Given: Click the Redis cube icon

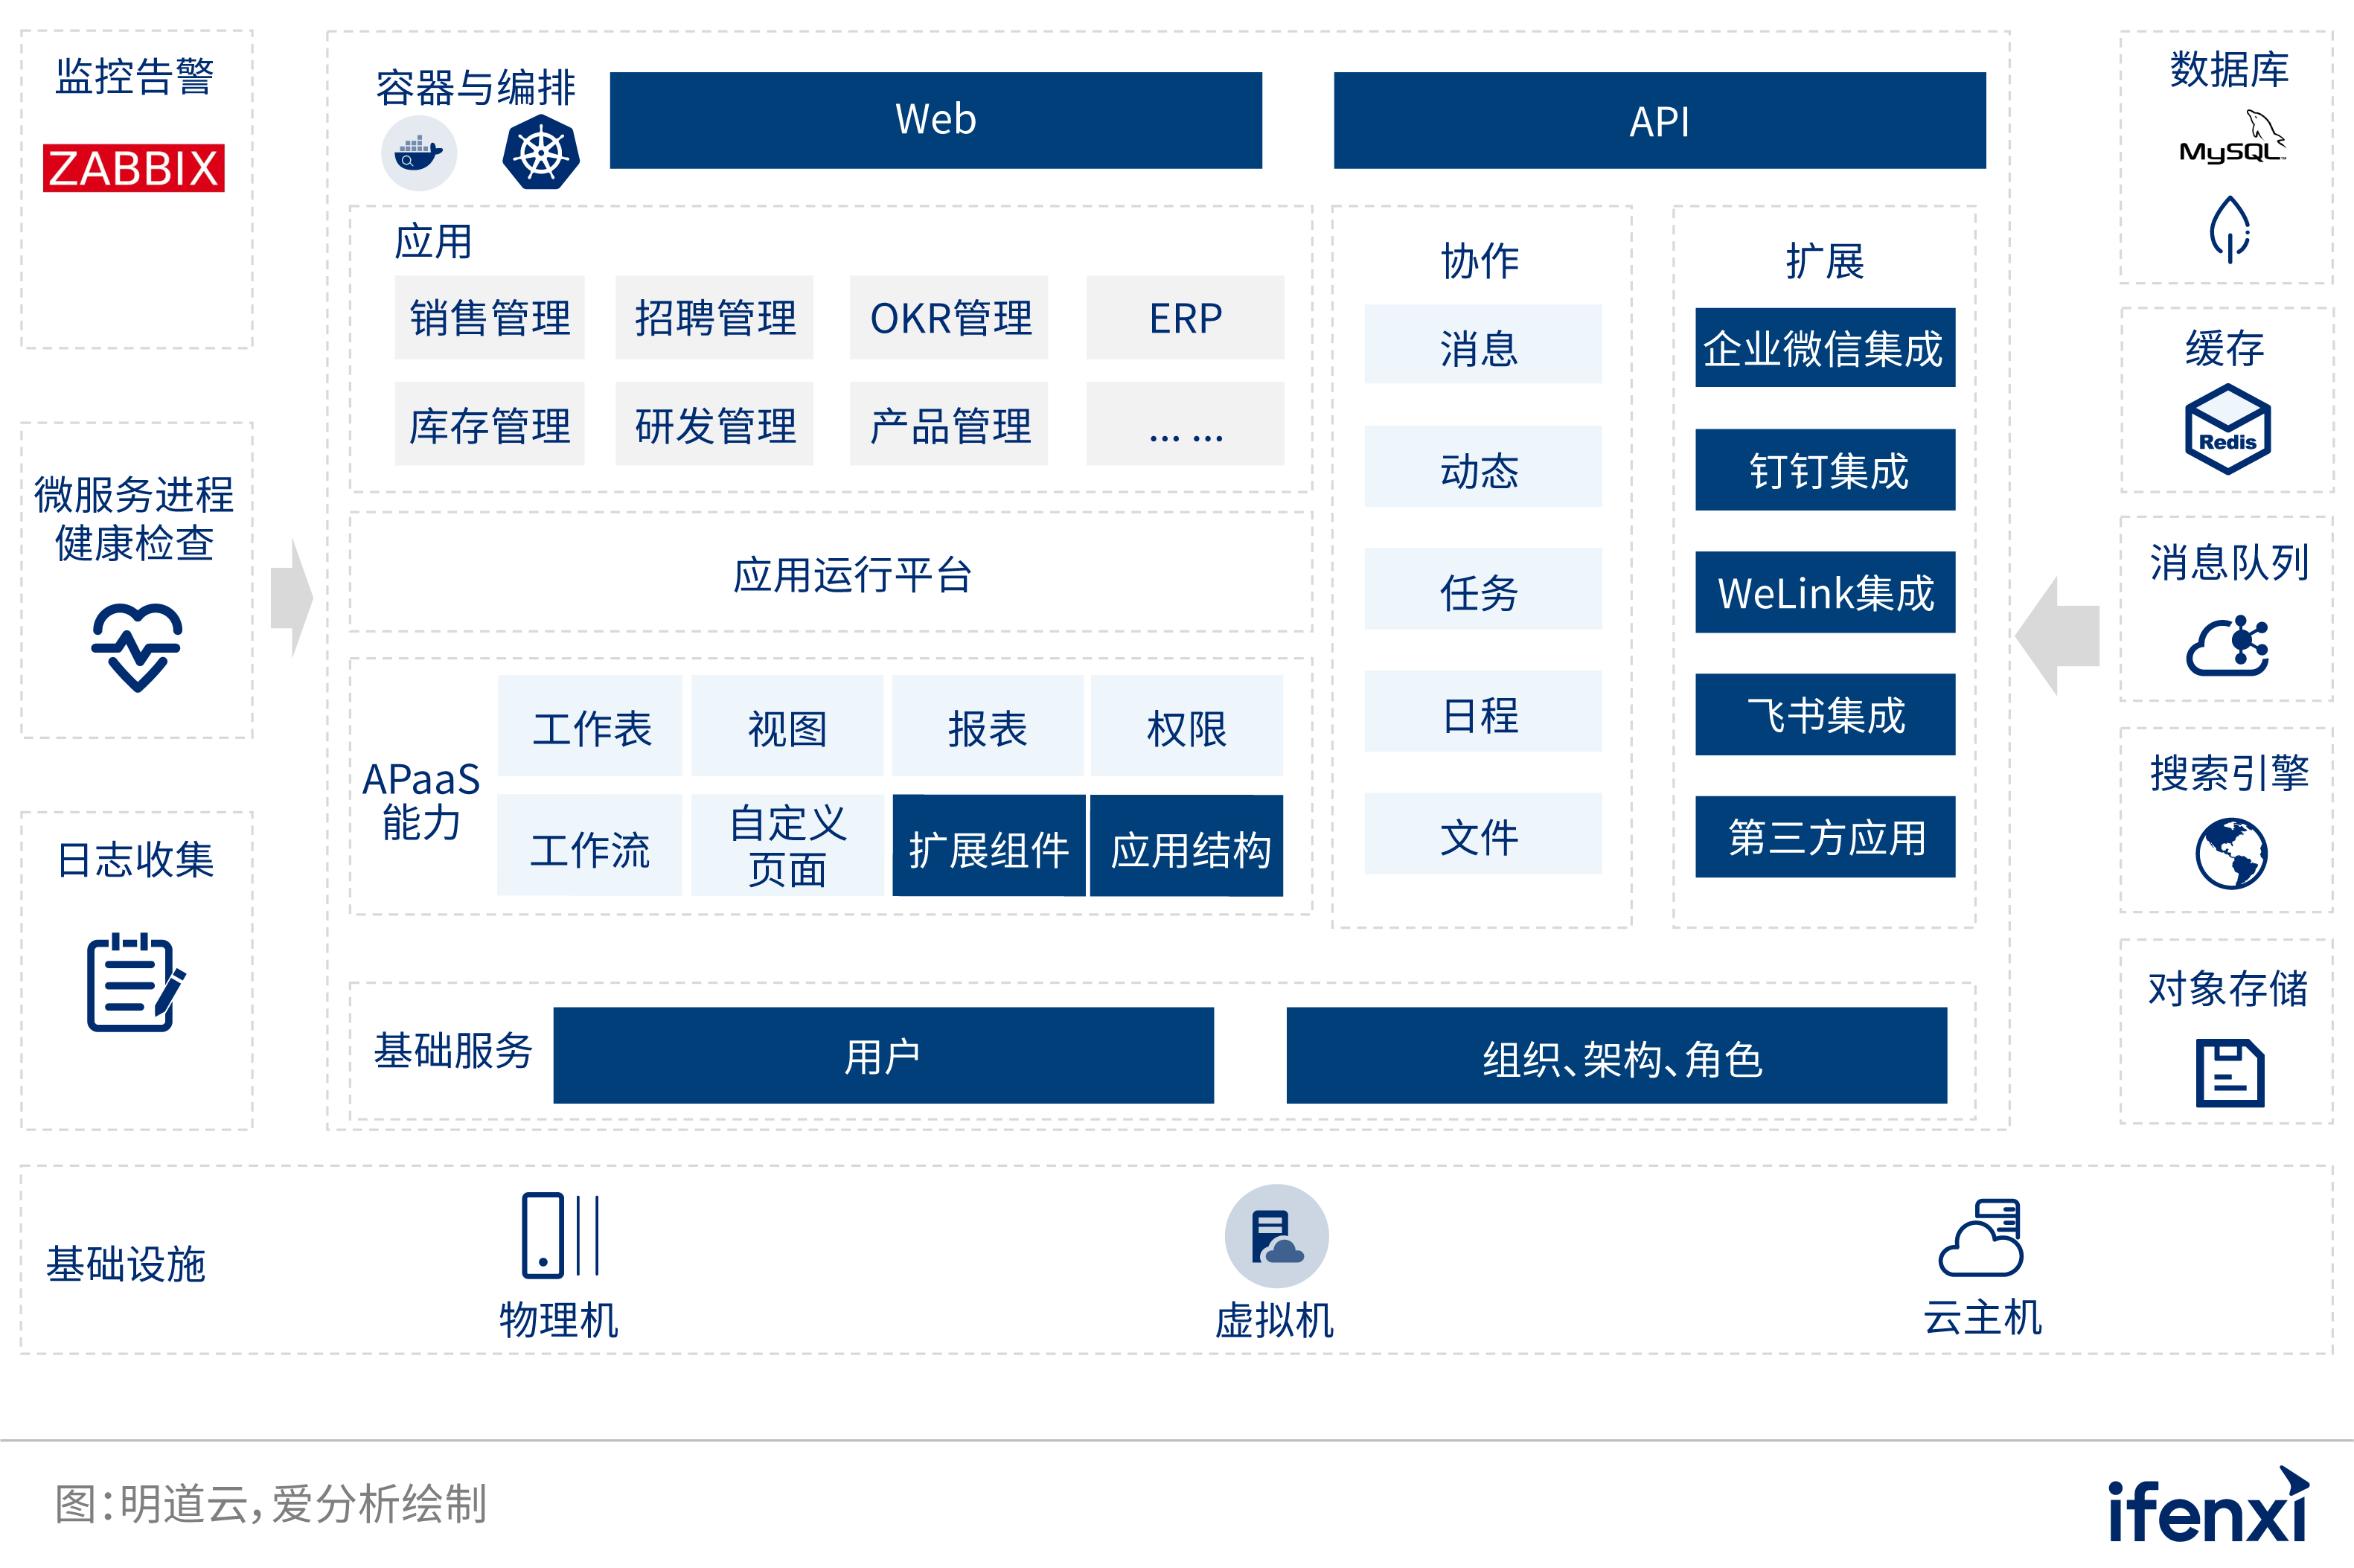Looking at the screenshot, I should 2227,430.
